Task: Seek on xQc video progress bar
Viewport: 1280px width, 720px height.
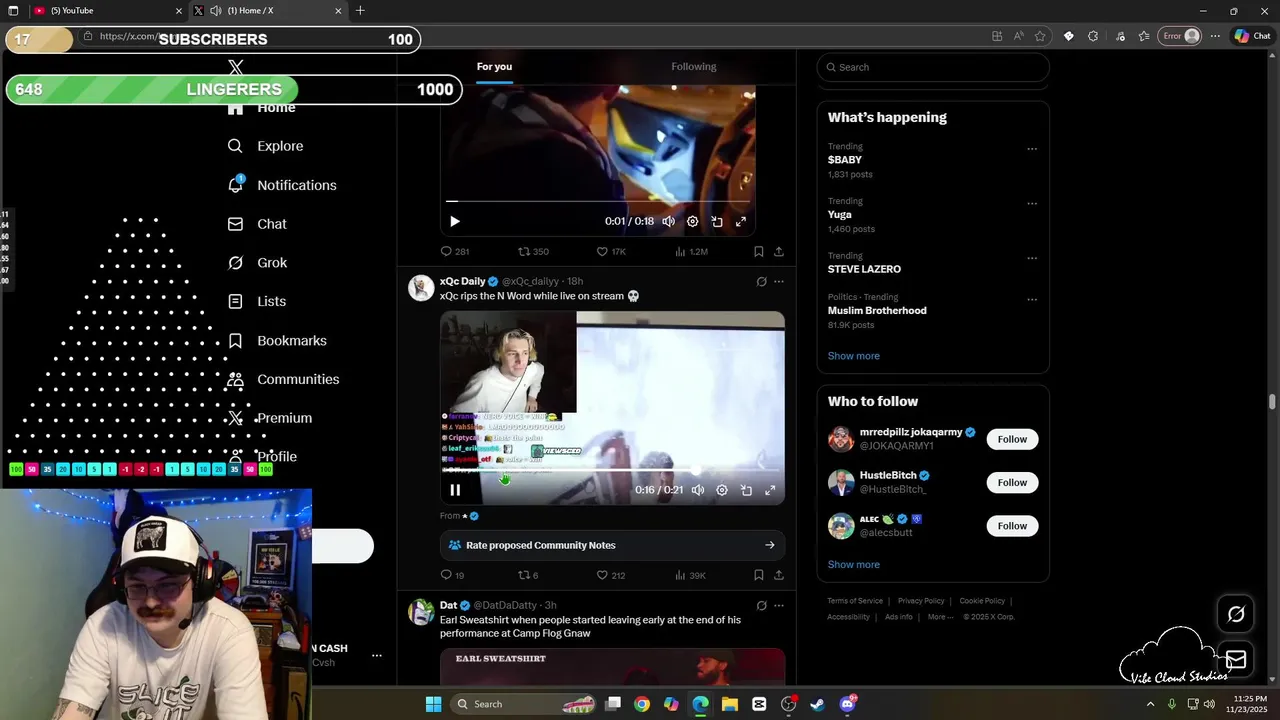Action: pyautogui.click(x=612, y=469)
